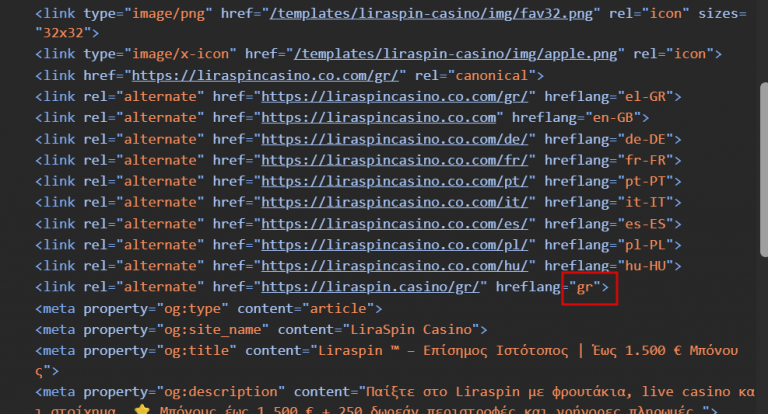Open the /de/ alternate link
This screenshot has height=414, width=768.
(x=395, y=139)
